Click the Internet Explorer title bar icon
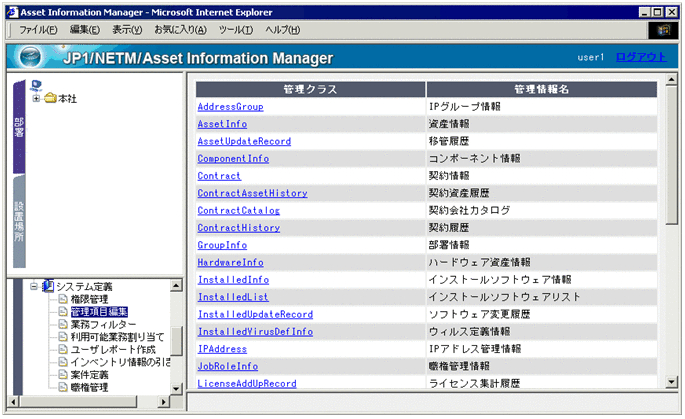 coord(12,12)
